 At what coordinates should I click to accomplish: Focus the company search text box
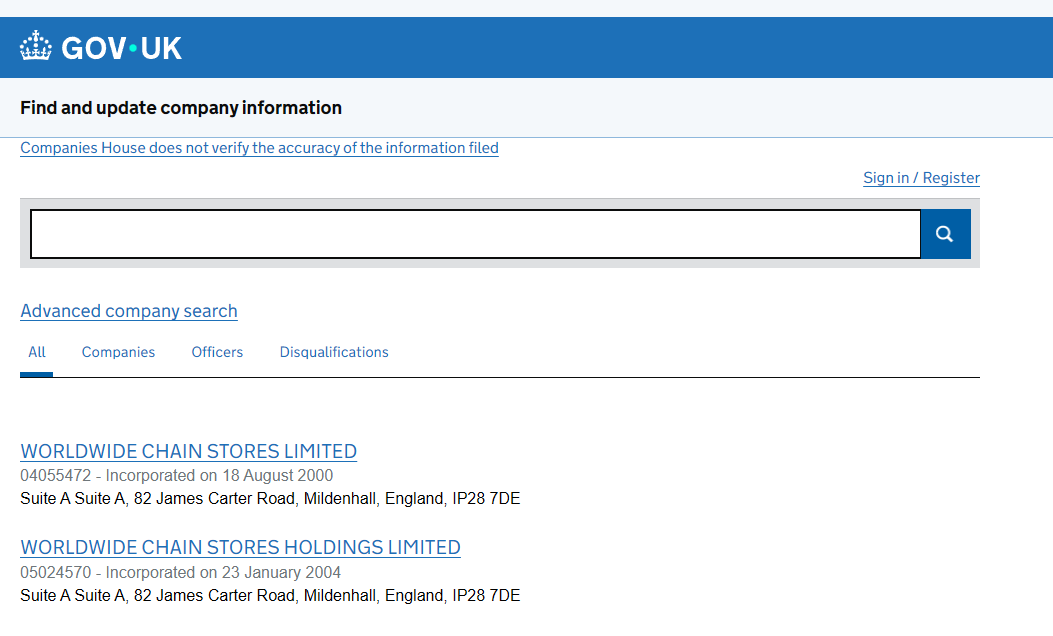tap(475, 234)
